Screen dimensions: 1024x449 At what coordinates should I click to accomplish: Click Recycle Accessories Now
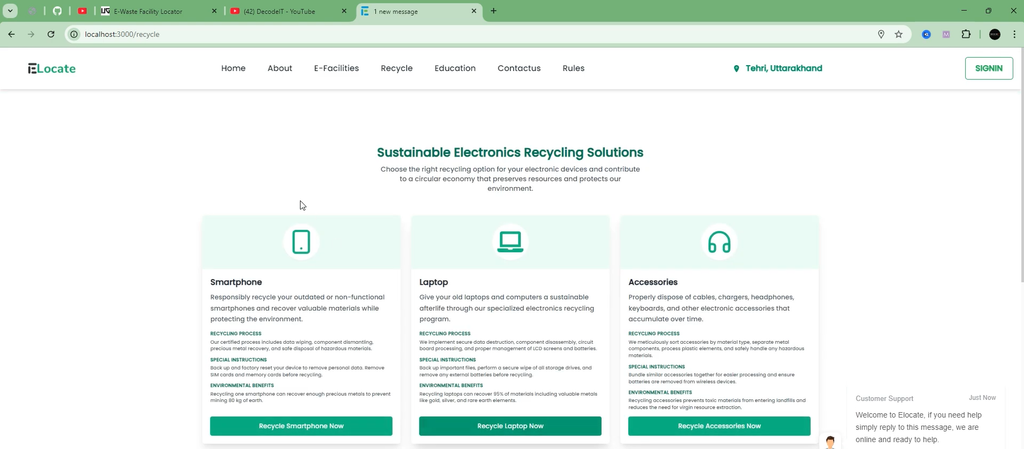click(x=719, y=426)
